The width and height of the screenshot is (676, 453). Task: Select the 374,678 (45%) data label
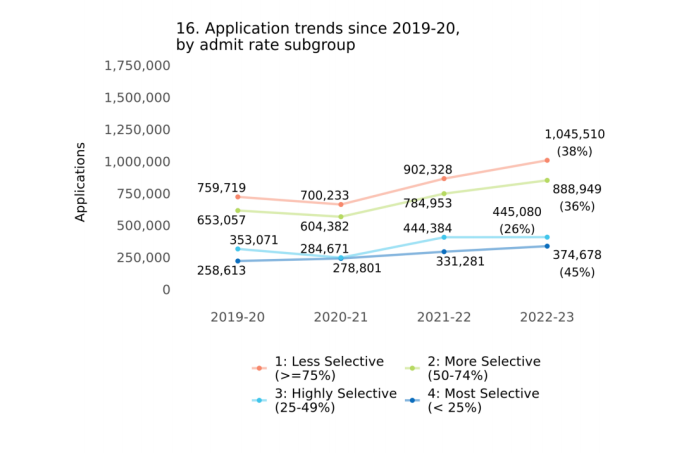pyautogui.click(x=576, y=263)
